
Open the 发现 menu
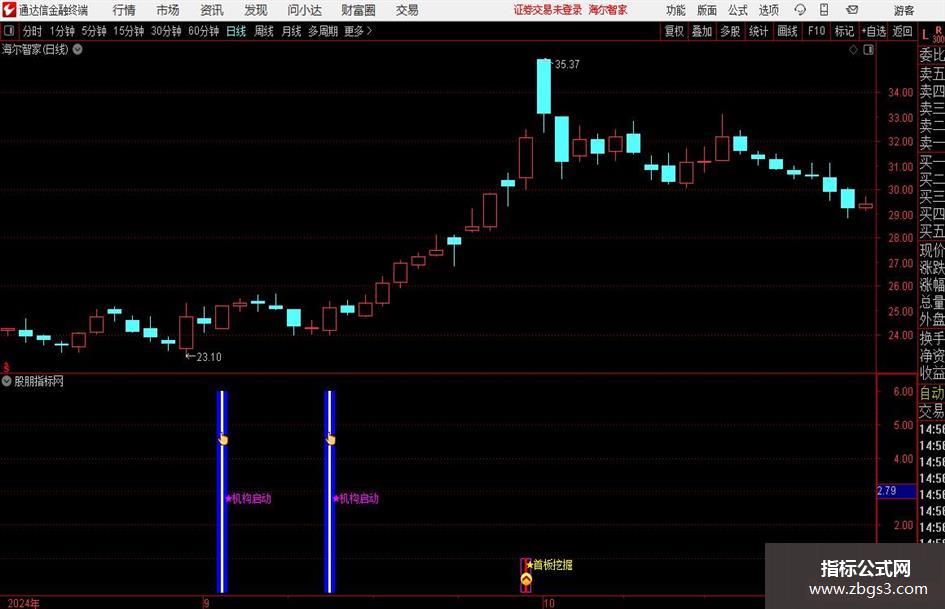256,10
